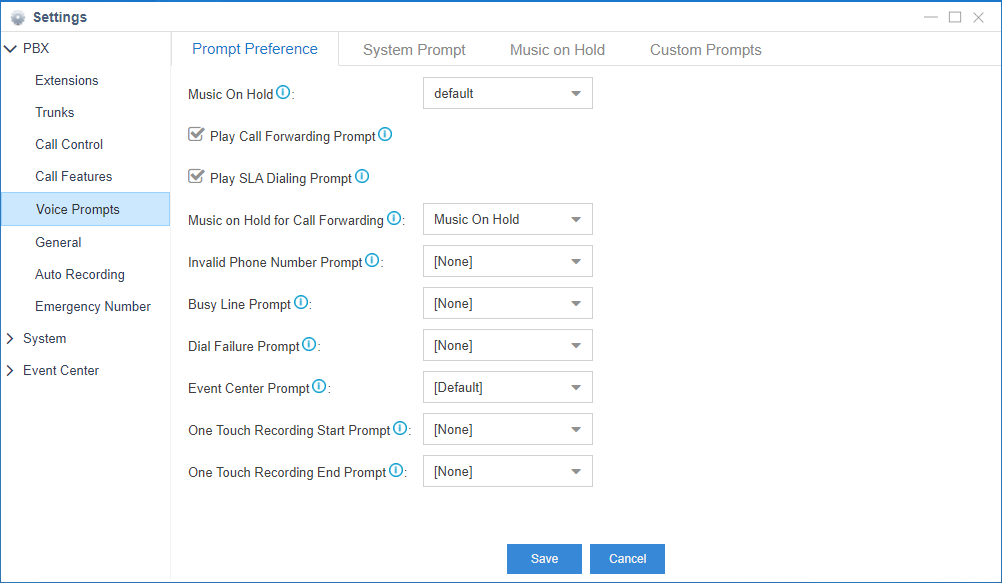Open the Event Center Prompt dropdown
The height and width of the screenshot is (583, 1002).
(507, 387)
